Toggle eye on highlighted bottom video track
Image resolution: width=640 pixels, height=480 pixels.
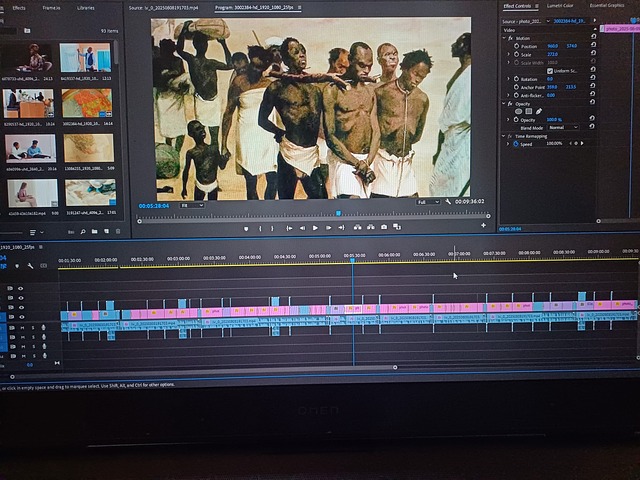(x=20, y=317)
